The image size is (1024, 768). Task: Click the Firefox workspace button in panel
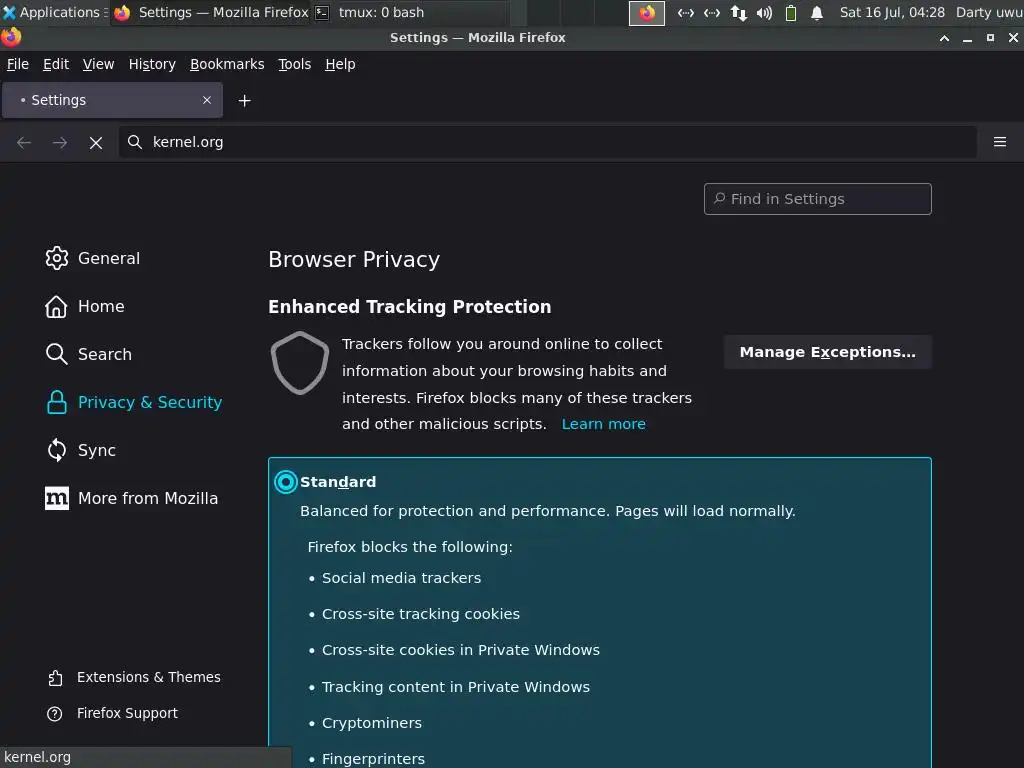click(647, 13)
